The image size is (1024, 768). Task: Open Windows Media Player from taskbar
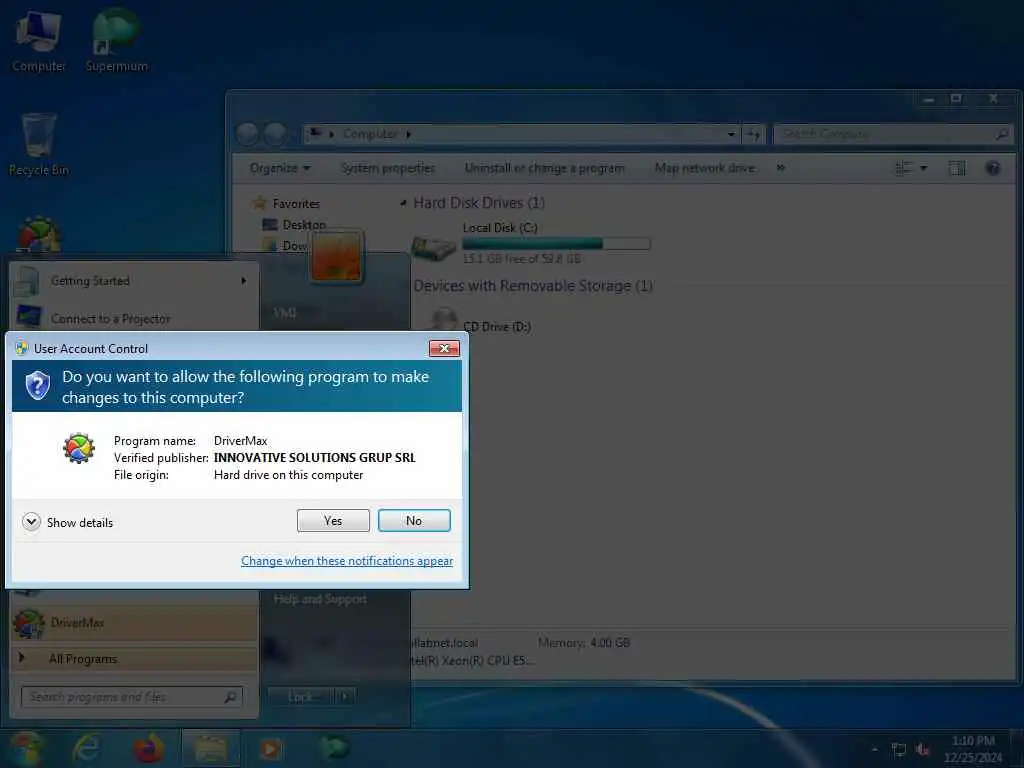(270, 748)
